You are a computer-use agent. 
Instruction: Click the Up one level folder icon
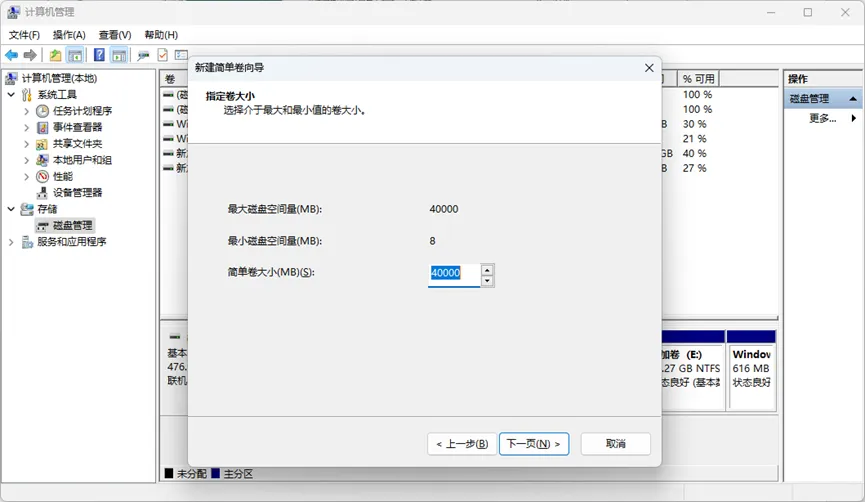[55, 55]
